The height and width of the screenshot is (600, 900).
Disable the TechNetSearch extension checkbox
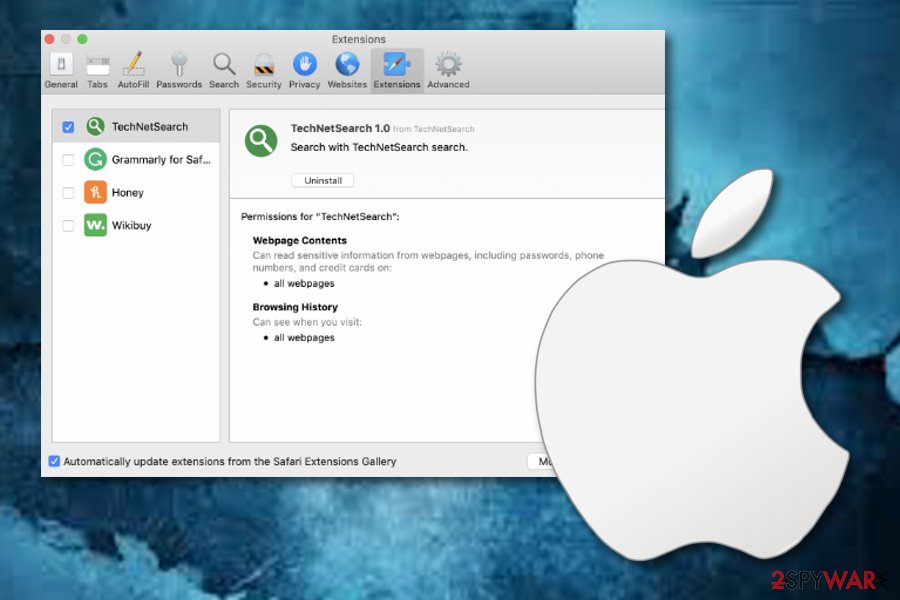pyautogui.click(x=68, y=127)
